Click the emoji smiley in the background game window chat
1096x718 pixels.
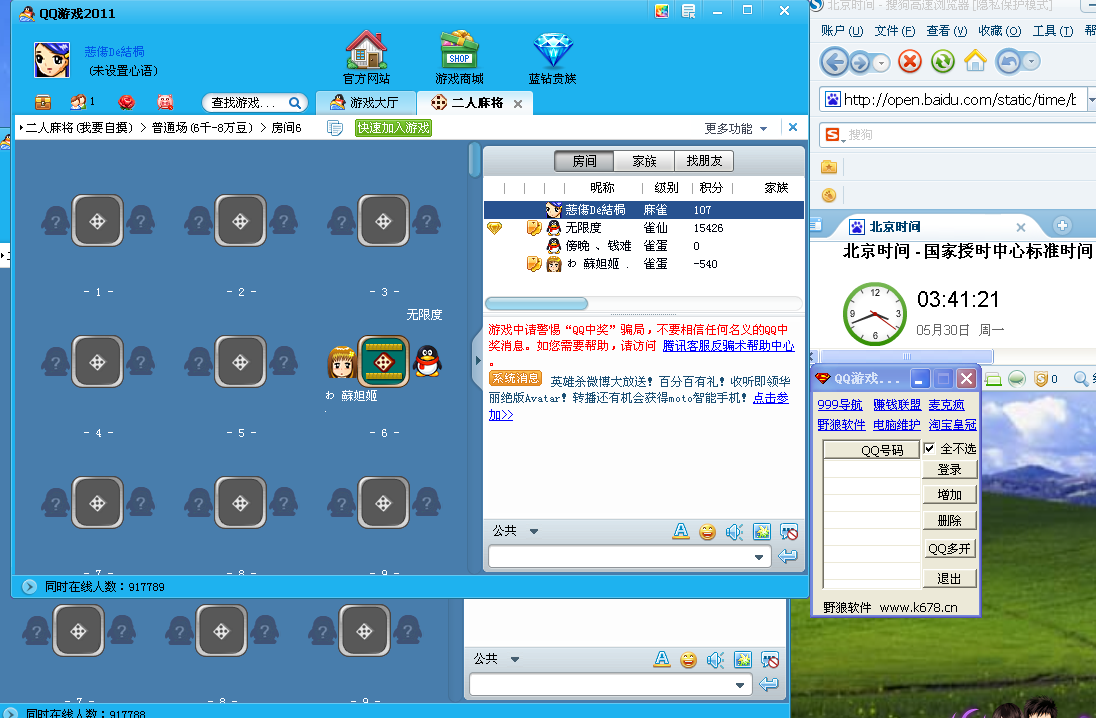pyautogui.click(x=688, y=659)
